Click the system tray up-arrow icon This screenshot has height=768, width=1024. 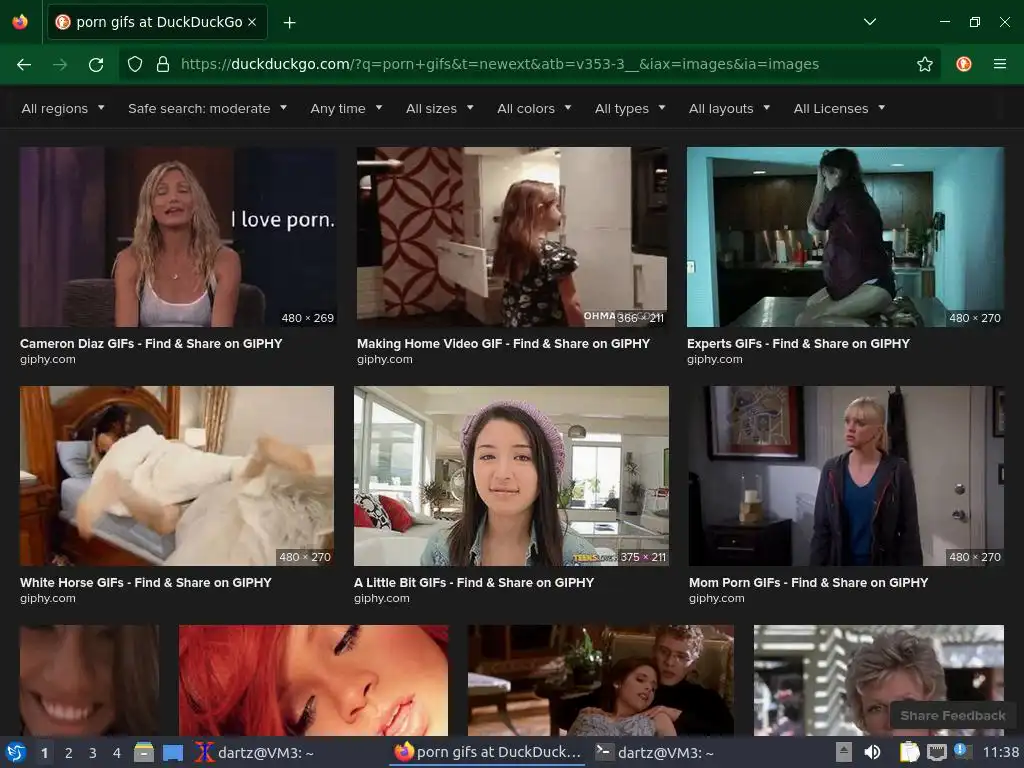844,752
